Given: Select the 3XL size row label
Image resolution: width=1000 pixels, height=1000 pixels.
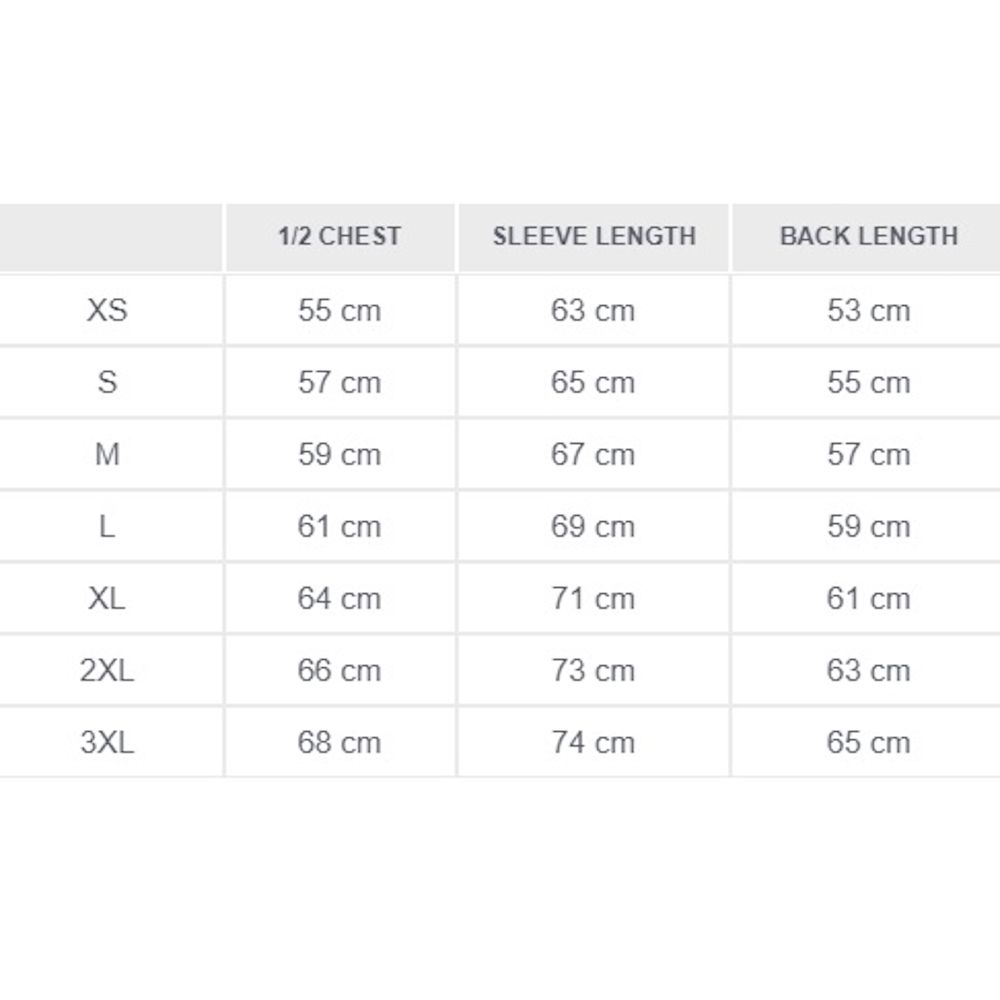Looking at the screenshot, I should (107, 742).
